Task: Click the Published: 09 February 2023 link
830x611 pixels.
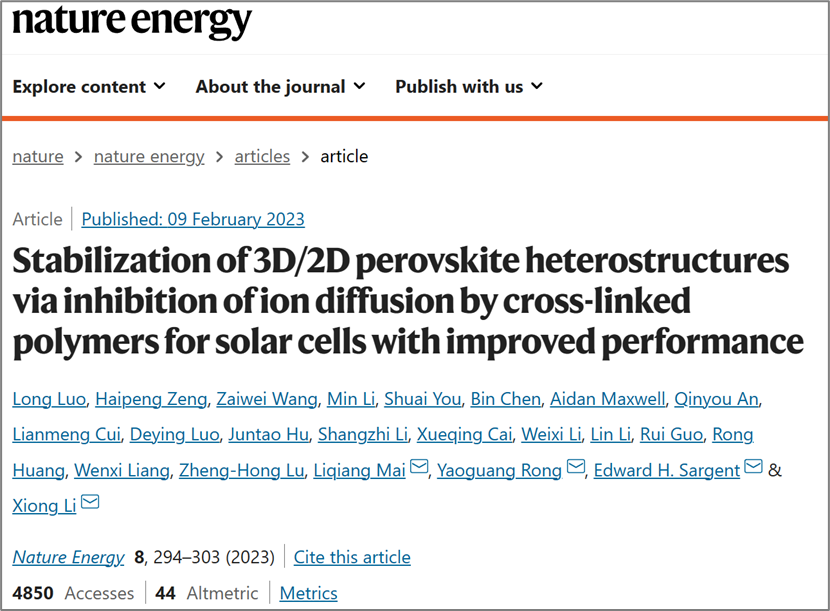Action: pos(193,219)
